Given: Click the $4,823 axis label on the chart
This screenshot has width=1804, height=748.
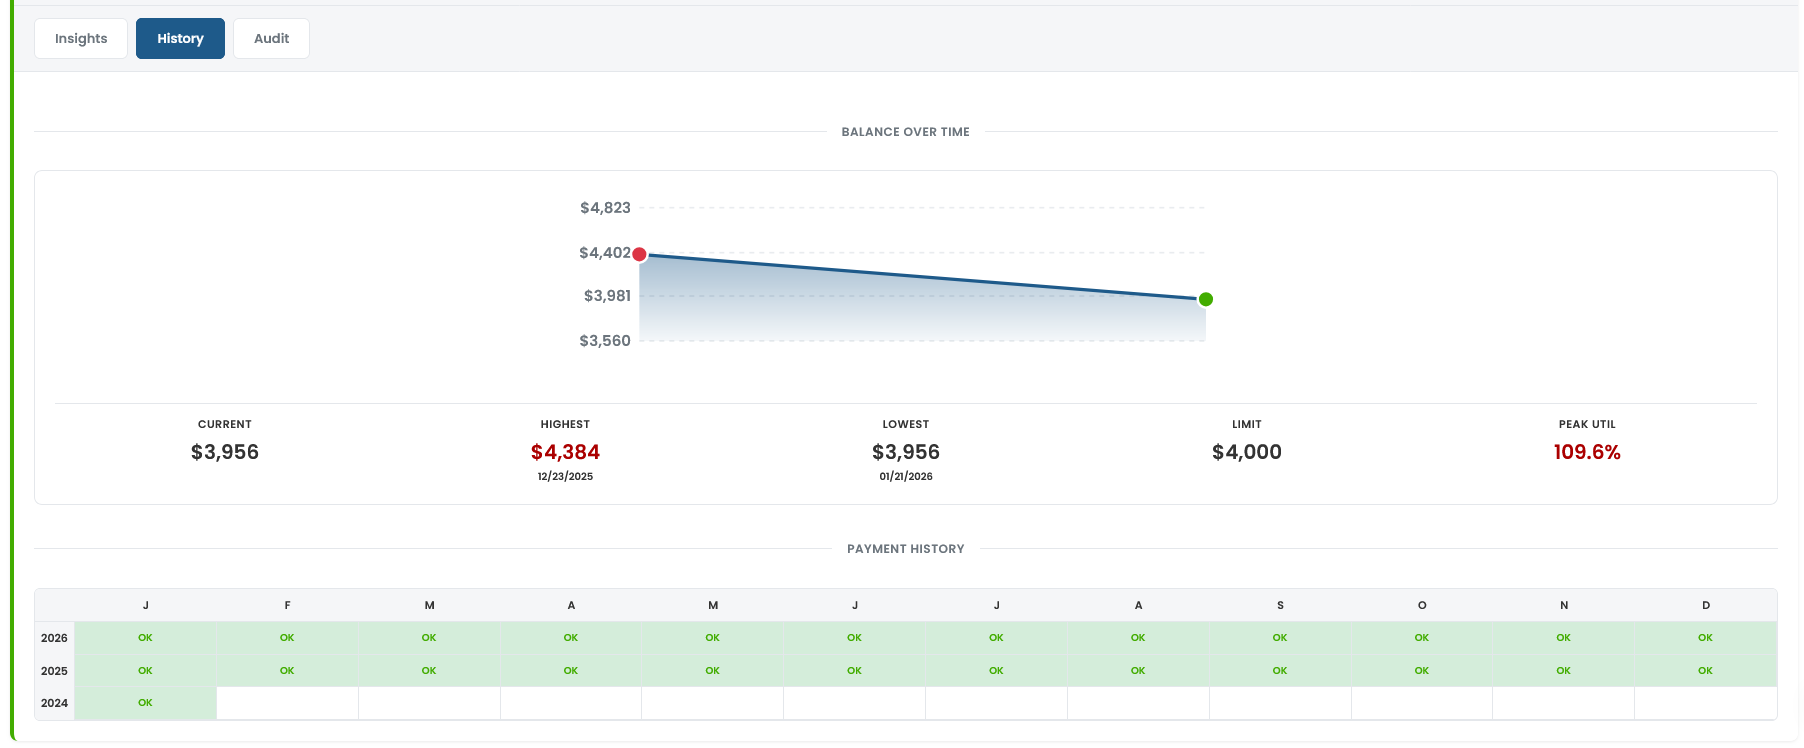Looking at the screenshot, I should 605,208.
